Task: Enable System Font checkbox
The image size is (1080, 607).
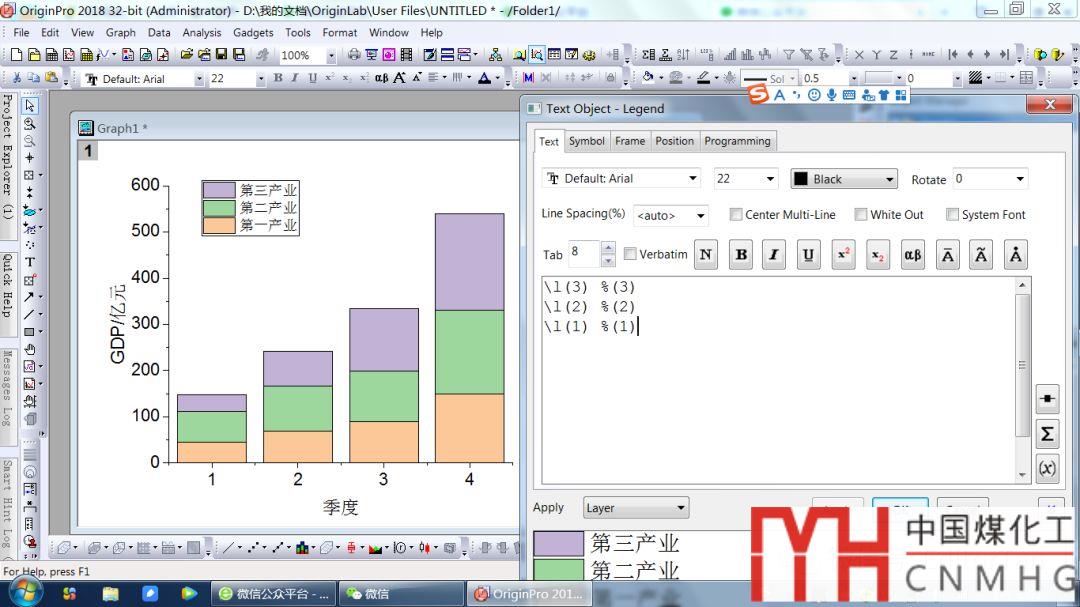Action: click(952, 214)
